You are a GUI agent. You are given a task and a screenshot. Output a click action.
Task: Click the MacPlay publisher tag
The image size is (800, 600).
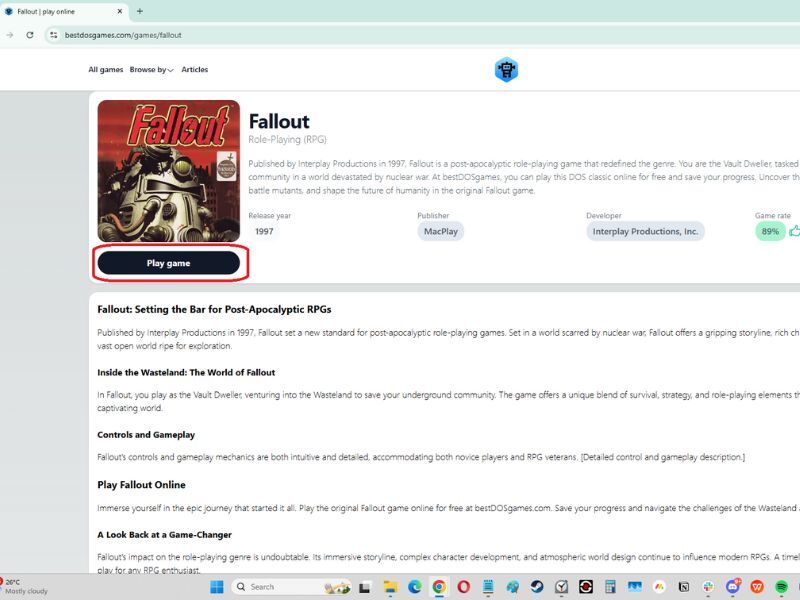click(440, 231)
